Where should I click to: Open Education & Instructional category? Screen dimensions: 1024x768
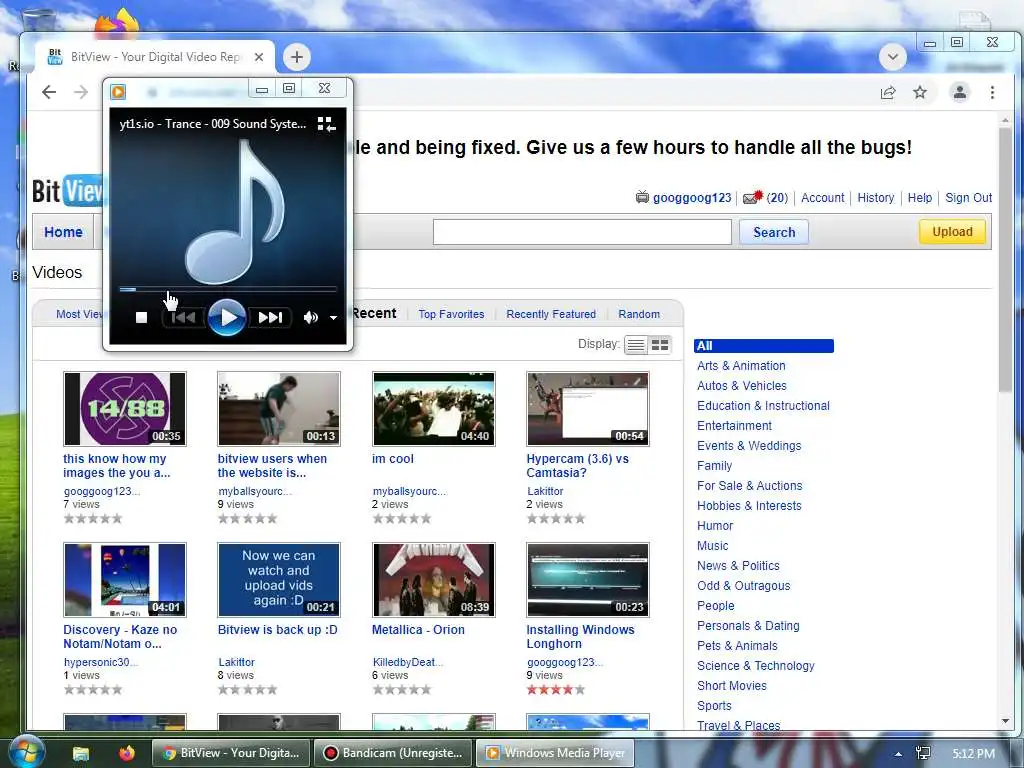pyautogui.click(x=763, y=406)
